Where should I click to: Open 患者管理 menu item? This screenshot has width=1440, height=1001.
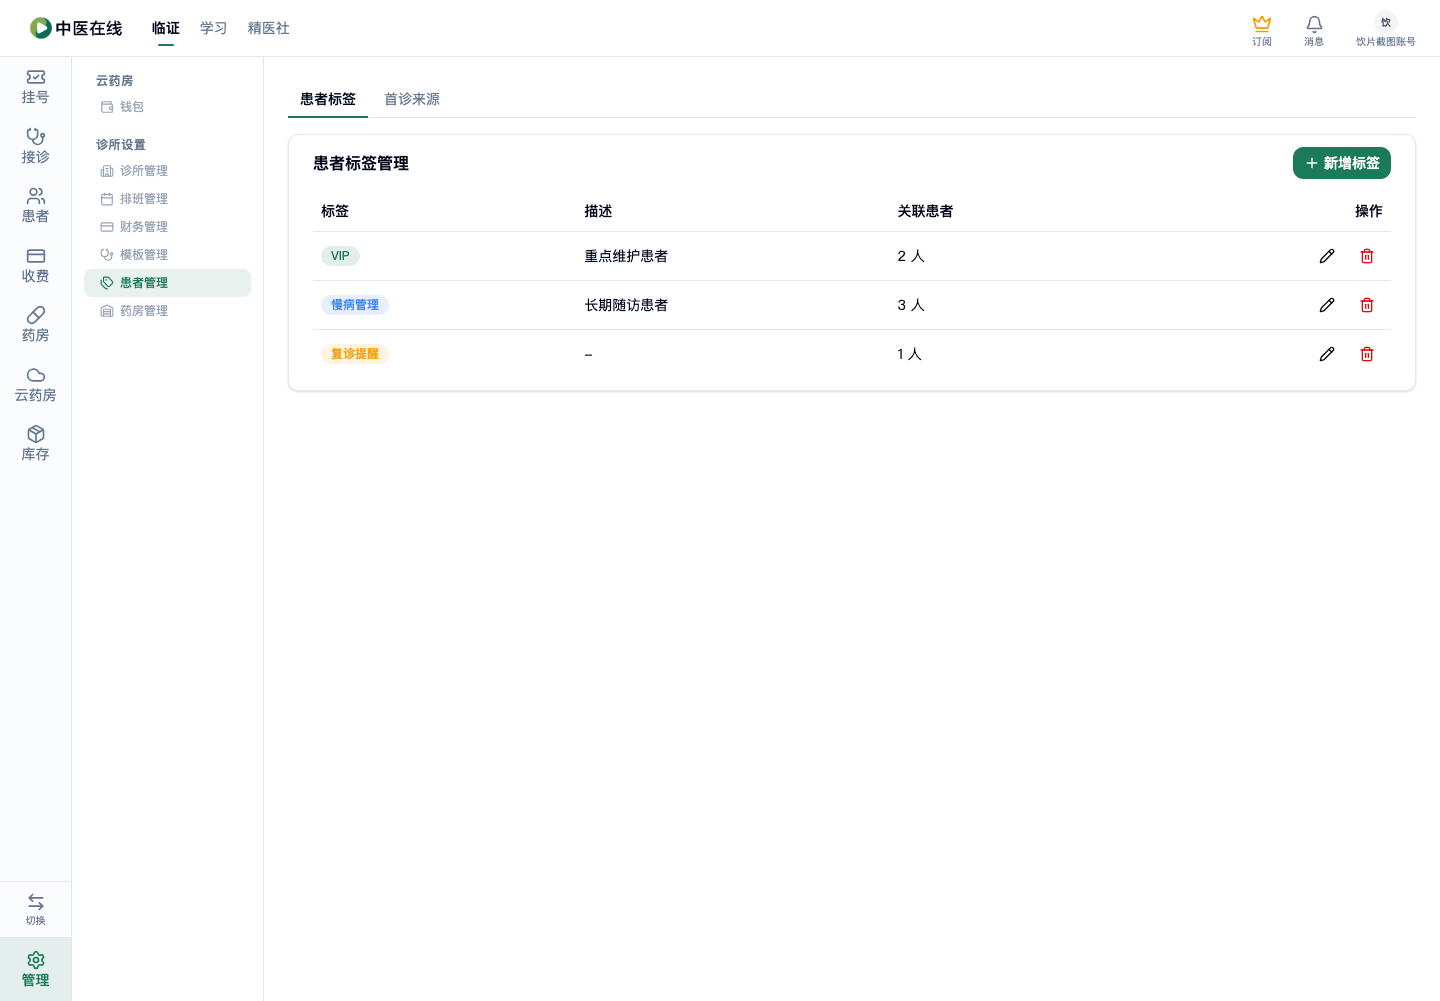[x=167, y=283]
